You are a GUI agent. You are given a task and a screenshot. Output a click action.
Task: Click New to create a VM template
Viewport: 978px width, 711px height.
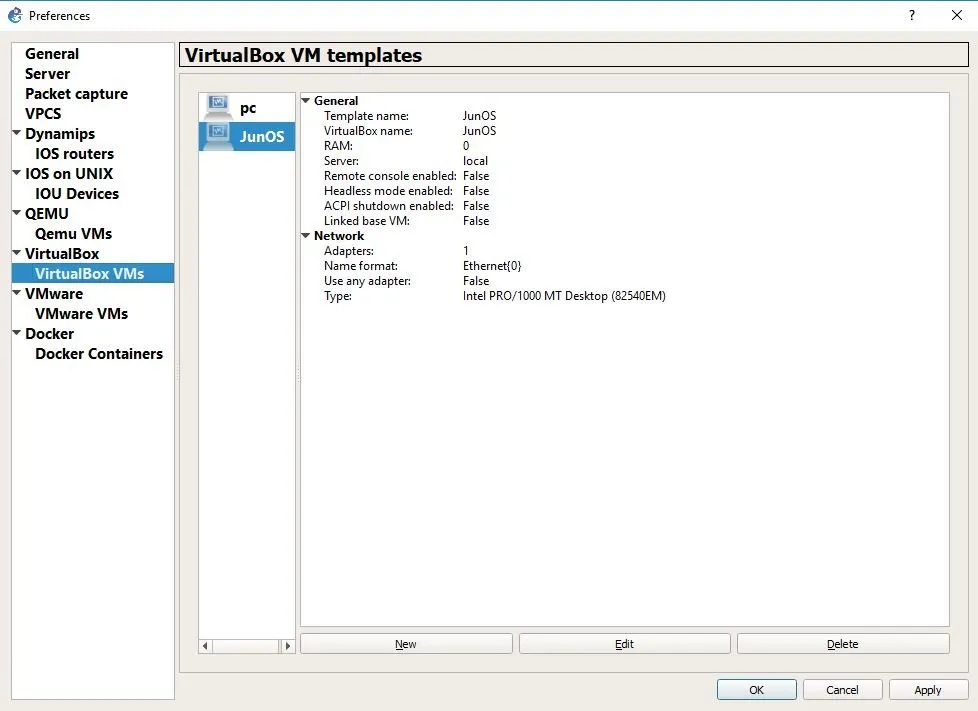[406, 644]
